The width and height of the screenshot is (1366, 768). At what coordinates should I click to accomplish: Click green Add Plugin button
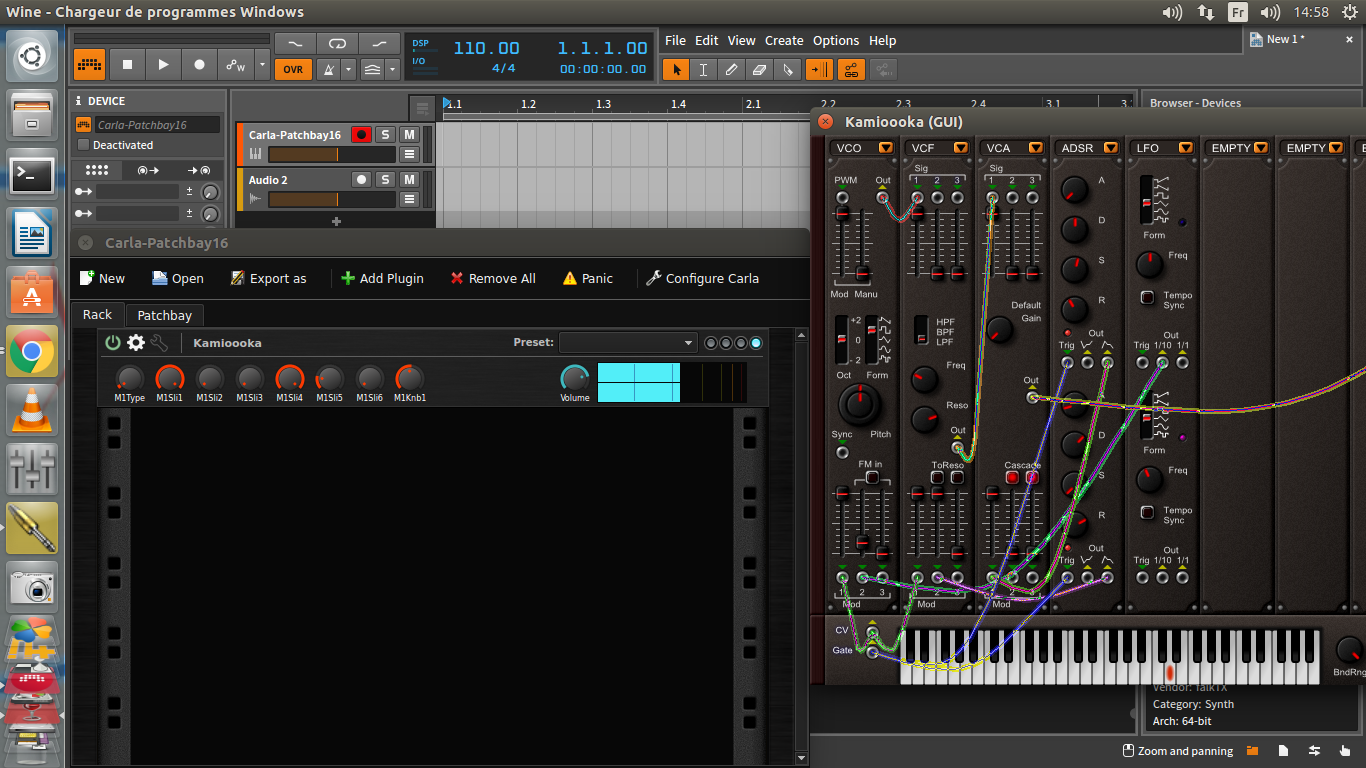tap(382, 278)
